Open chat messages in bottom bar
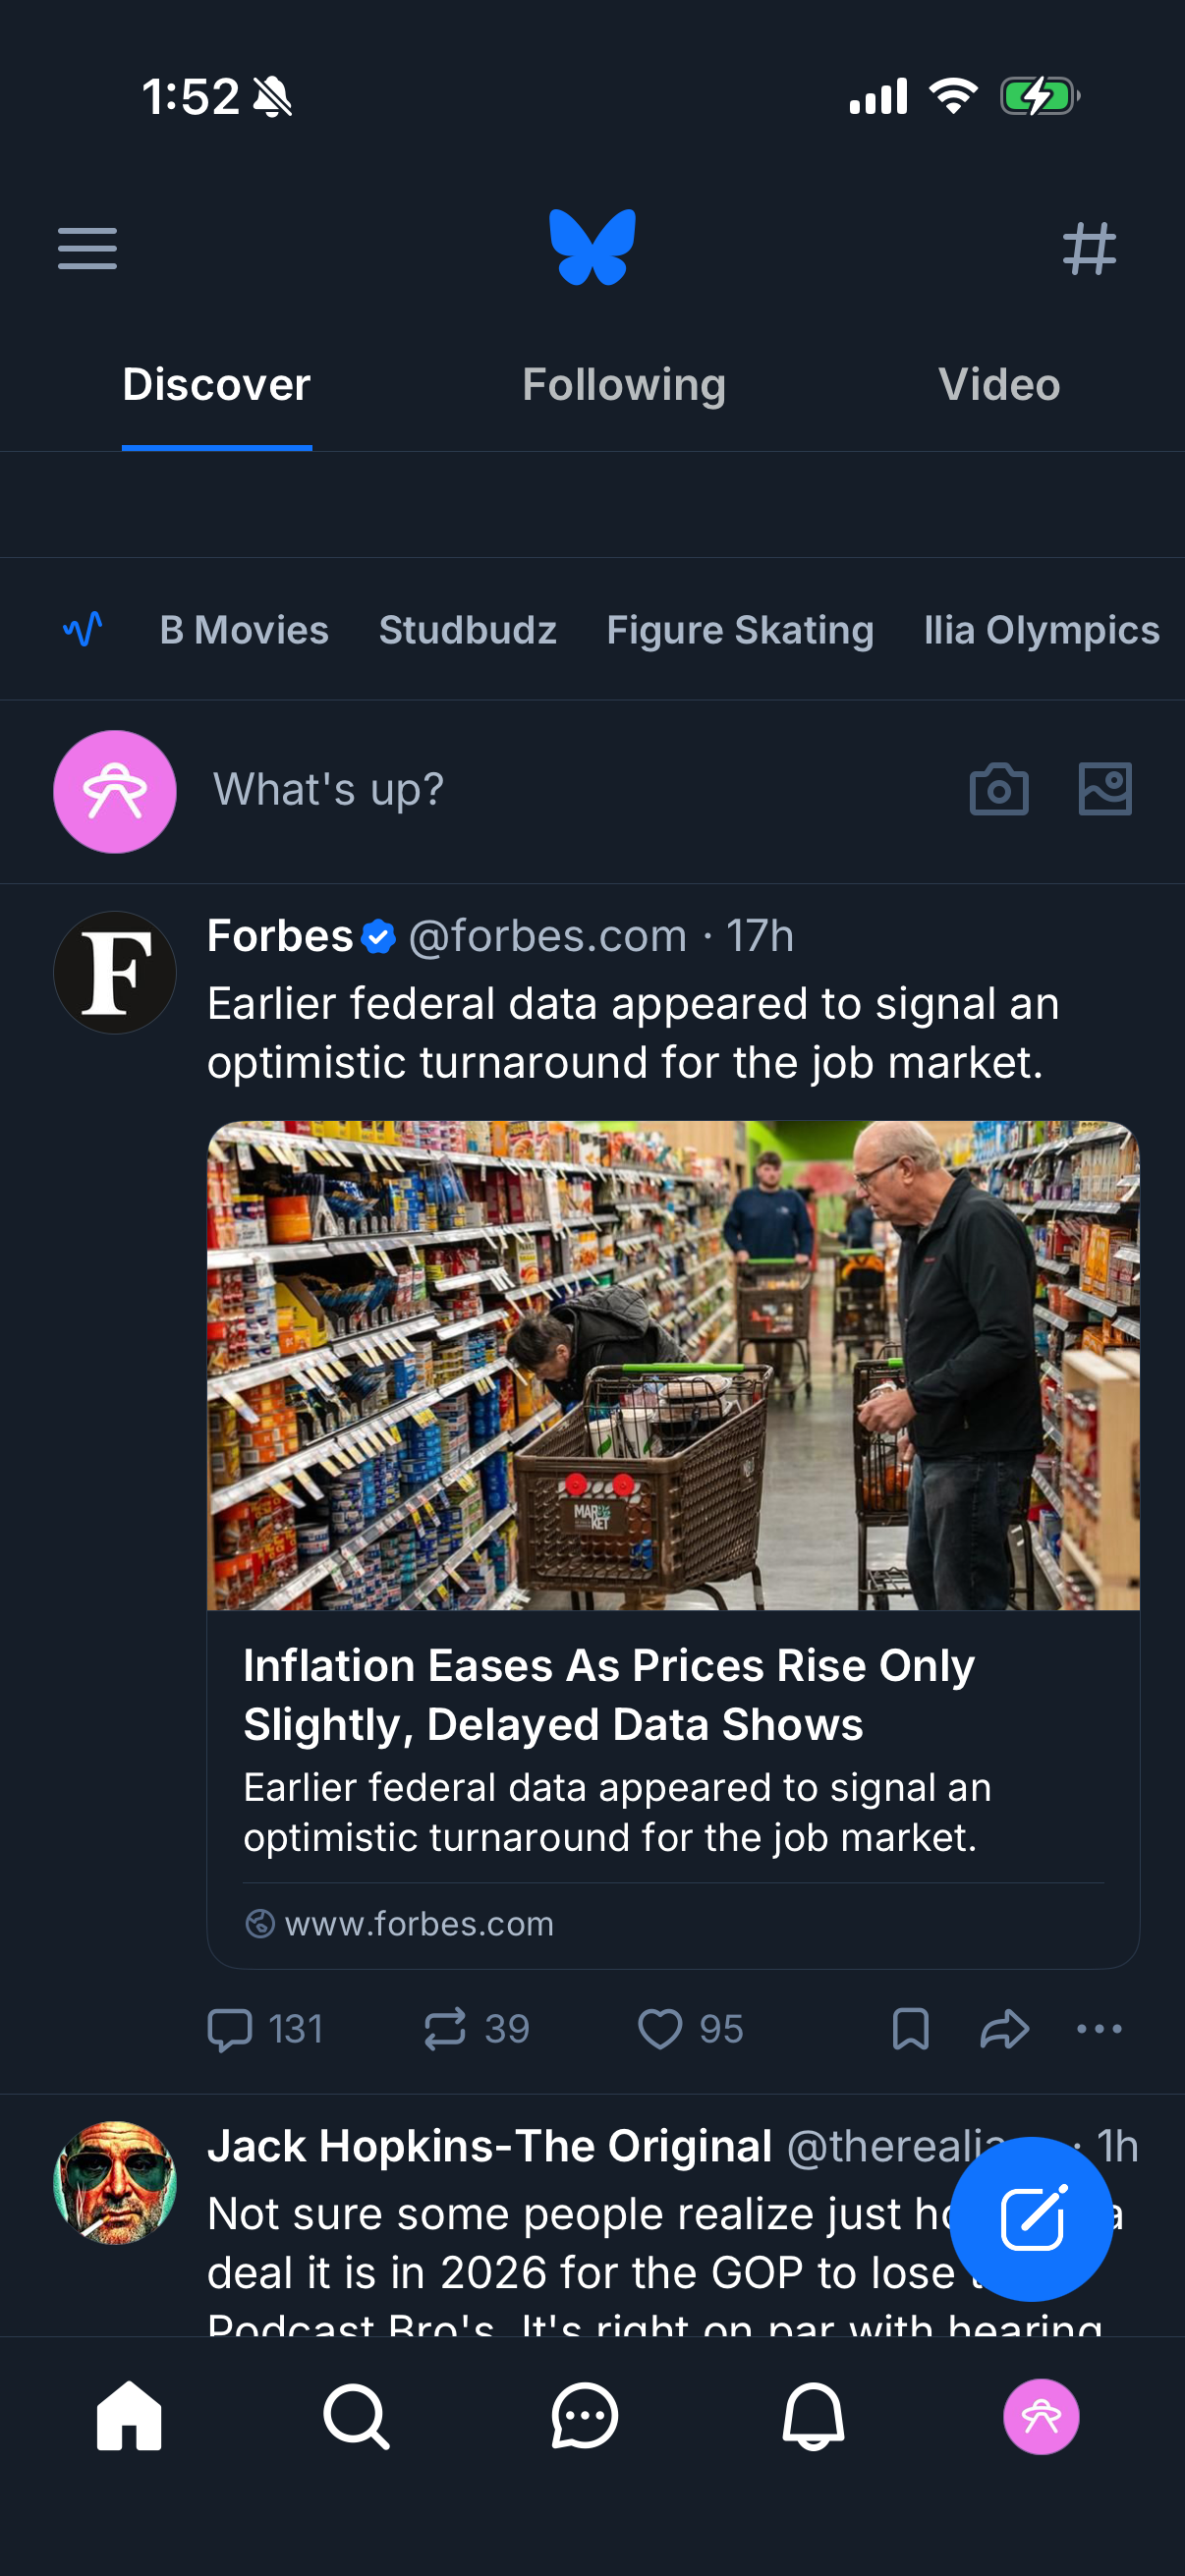The image size is (1185, 2576). coord(585,2416)
